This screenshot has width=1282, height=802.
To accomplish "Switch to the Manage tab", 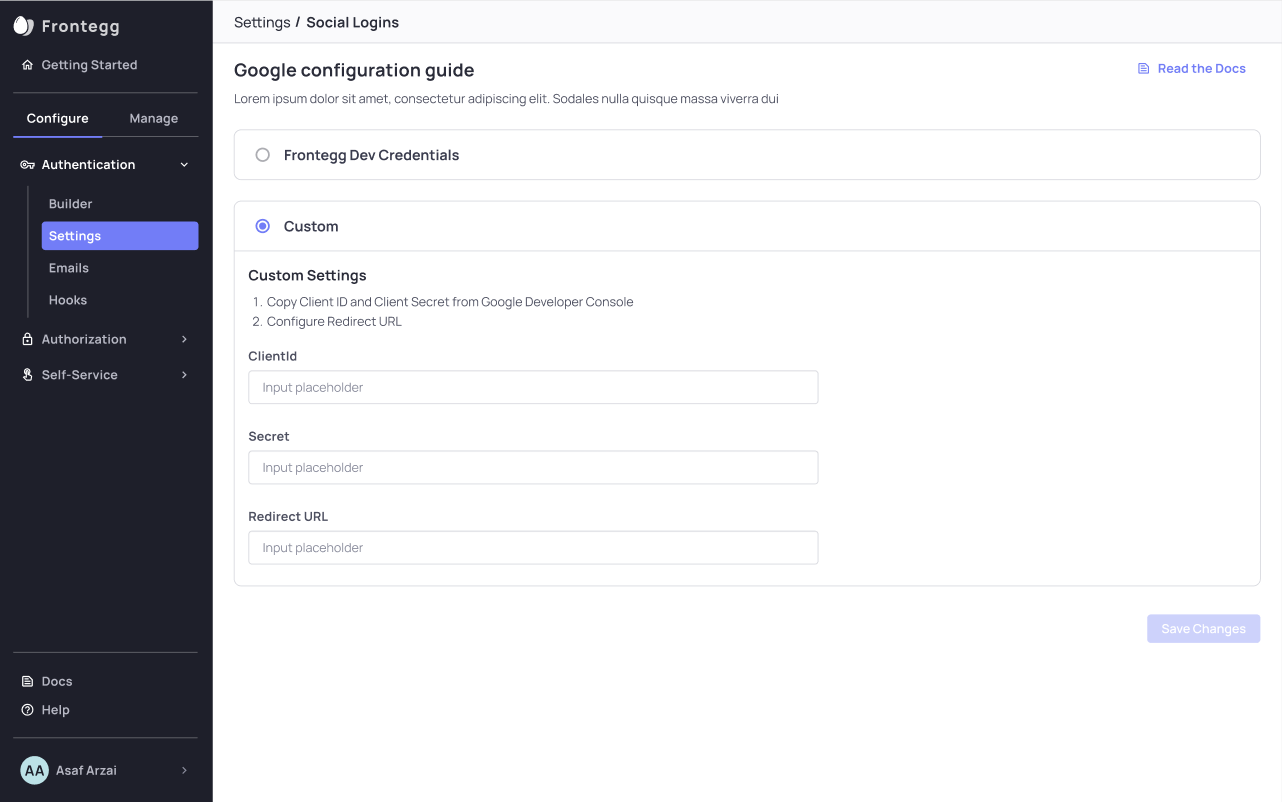I will coord(154,118).
